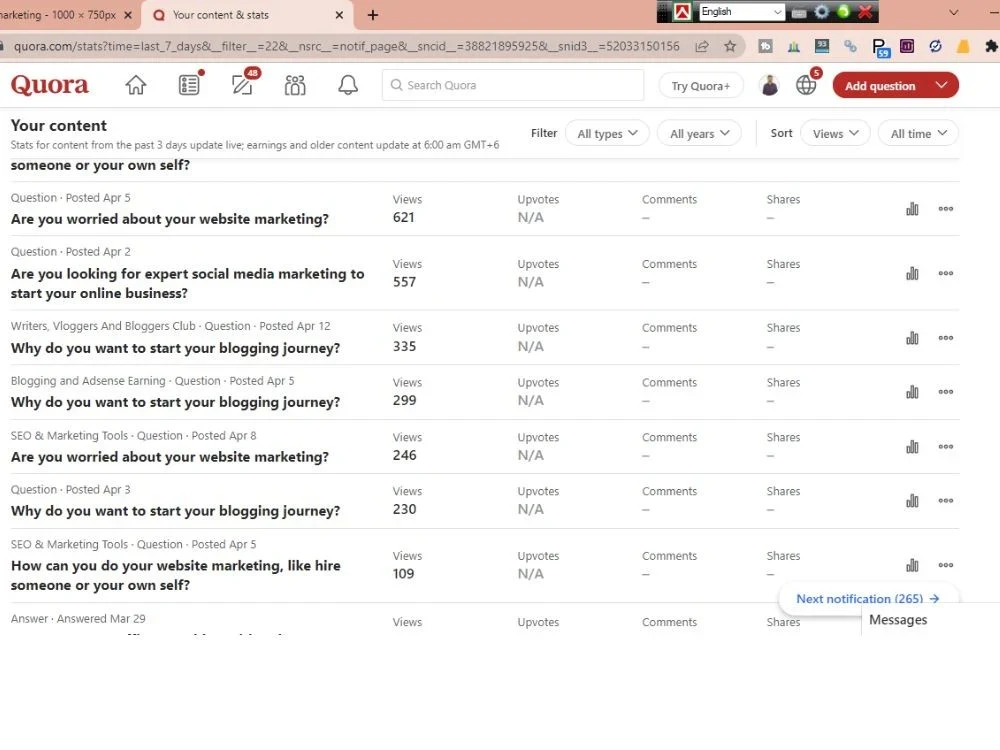
Task: View stats graph for 335 views question
Action: [x=912, y=337]
